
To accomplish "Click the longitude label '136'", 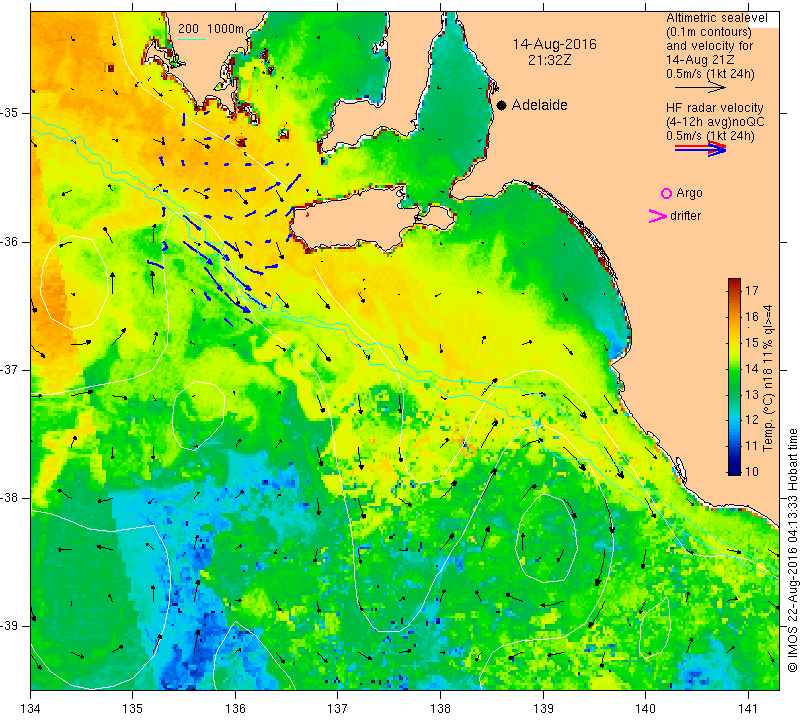I will click(235, 709).
